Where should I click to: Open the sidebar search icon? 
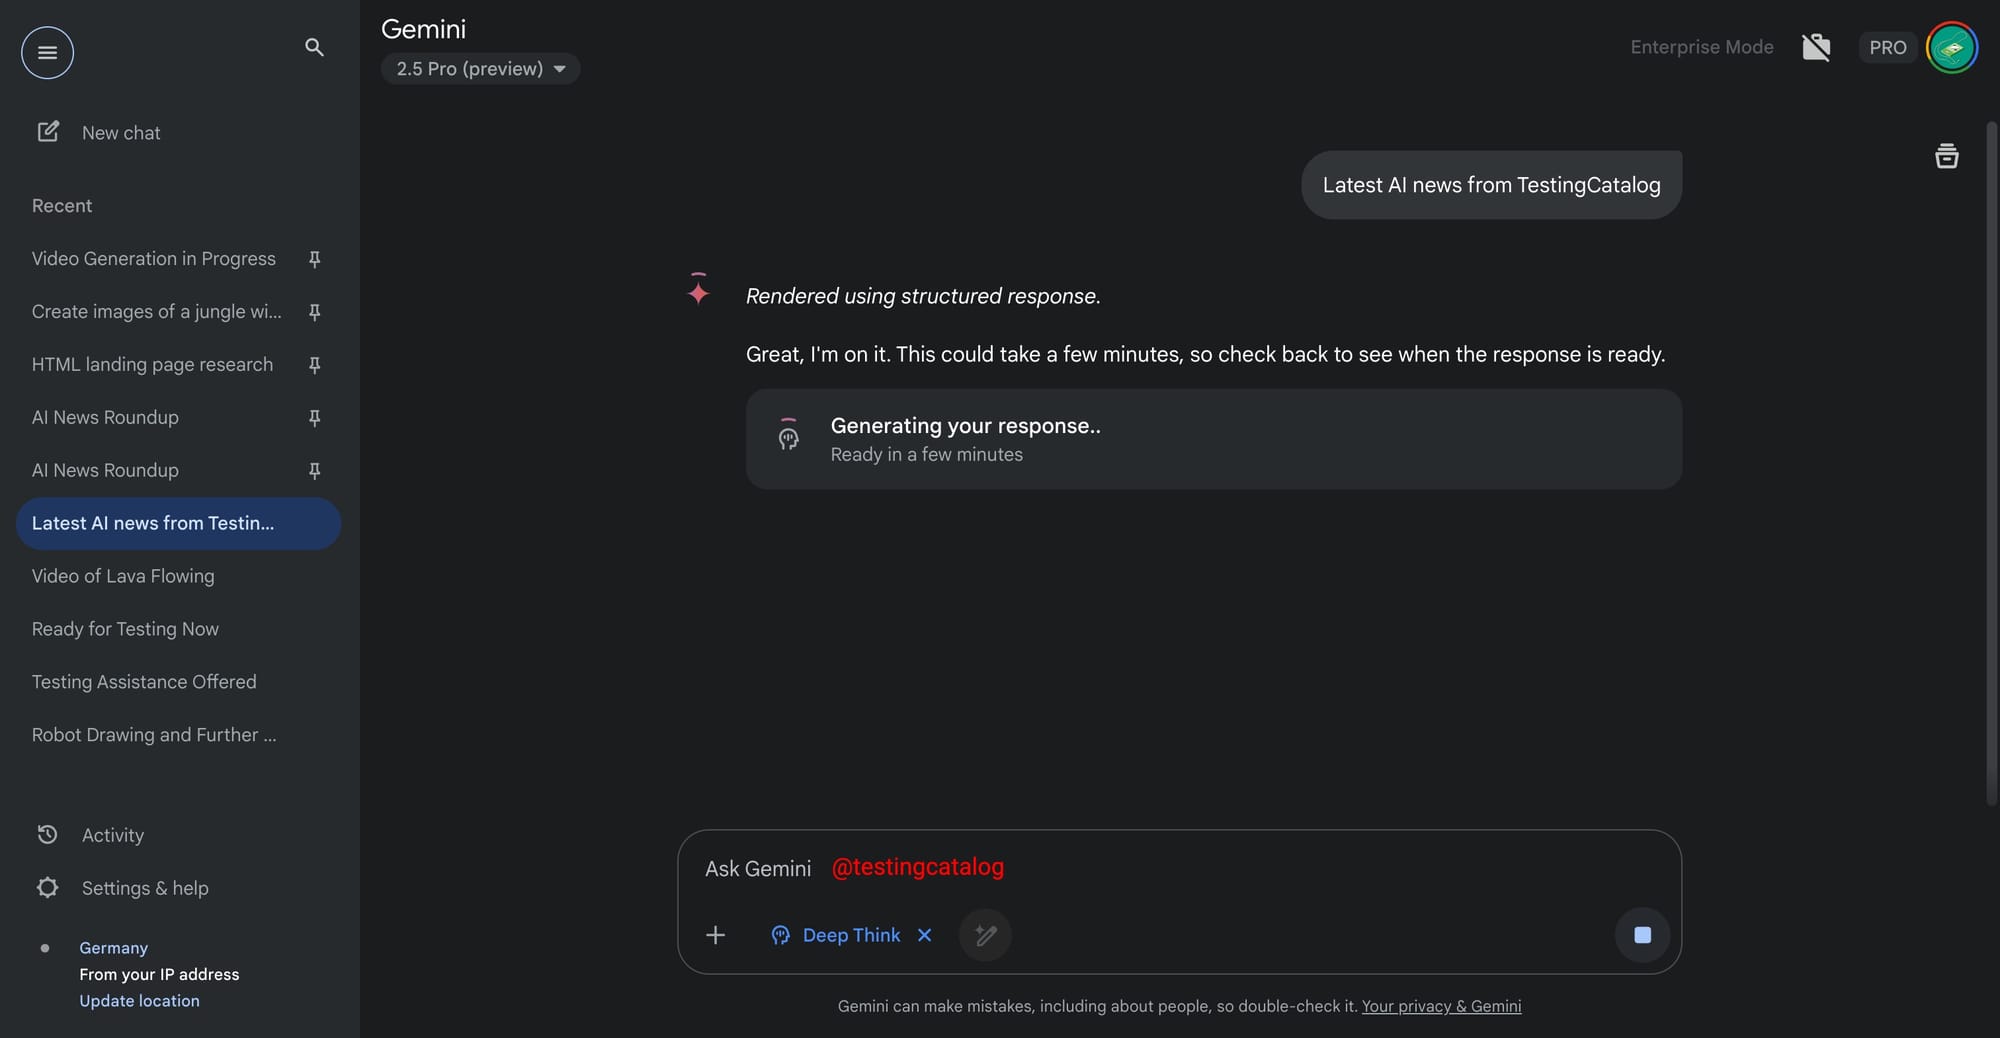point(314,47)
